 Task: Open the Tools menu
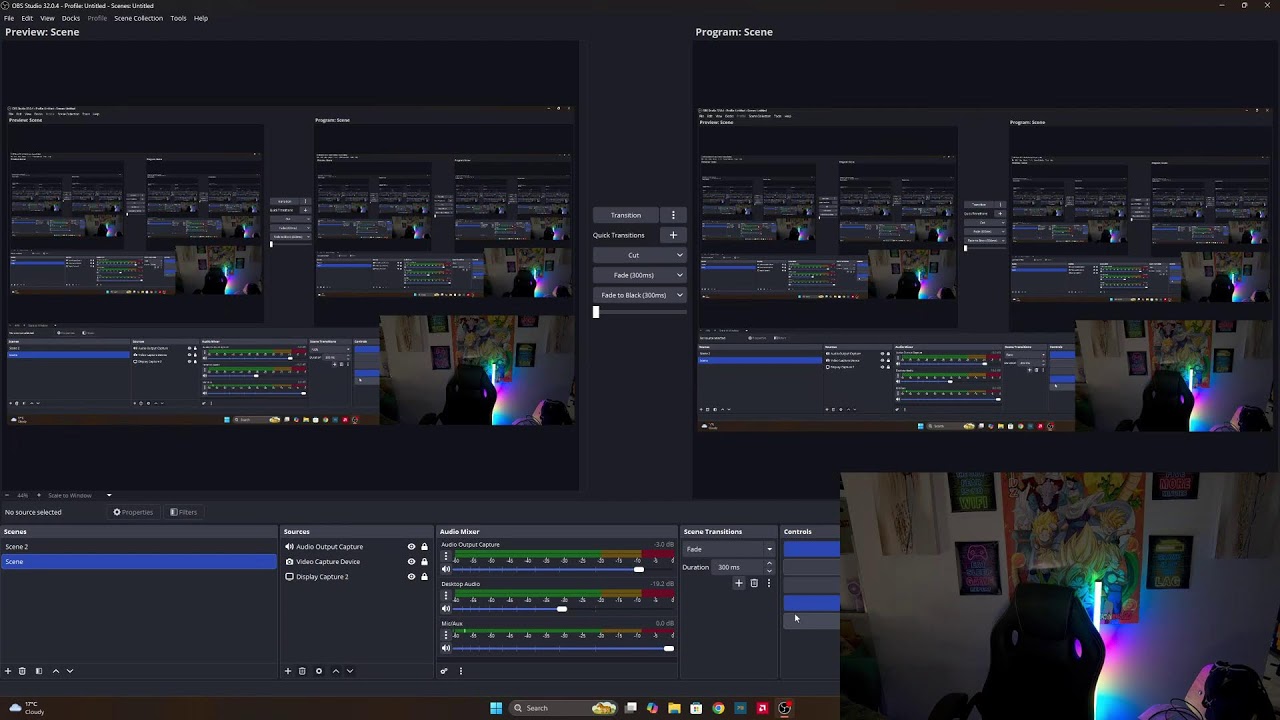click(178, 18)
